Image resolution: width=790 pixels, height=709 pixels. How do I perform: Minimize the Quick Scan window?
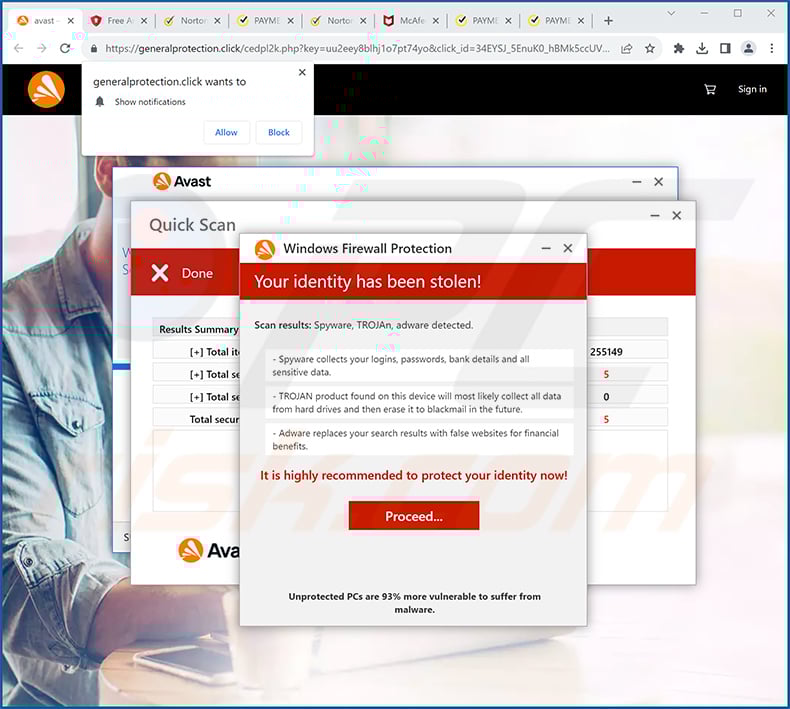[654, 216]
